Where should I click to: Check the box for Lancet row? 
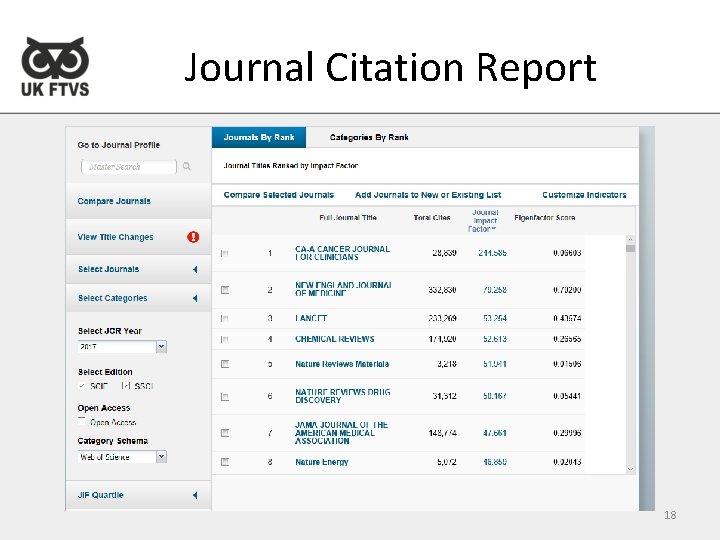[225, 318]
